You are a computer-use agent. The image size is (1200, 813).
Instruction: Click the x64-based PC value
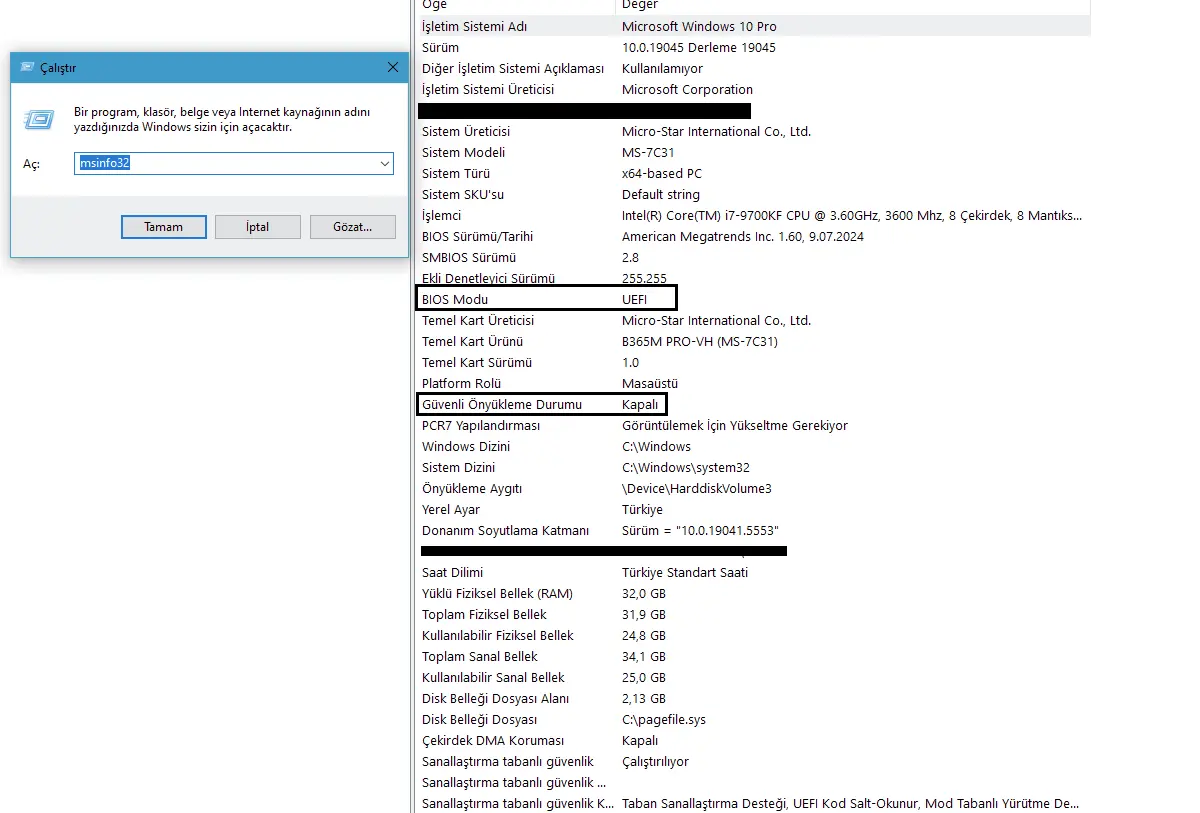tap(661, 173)
